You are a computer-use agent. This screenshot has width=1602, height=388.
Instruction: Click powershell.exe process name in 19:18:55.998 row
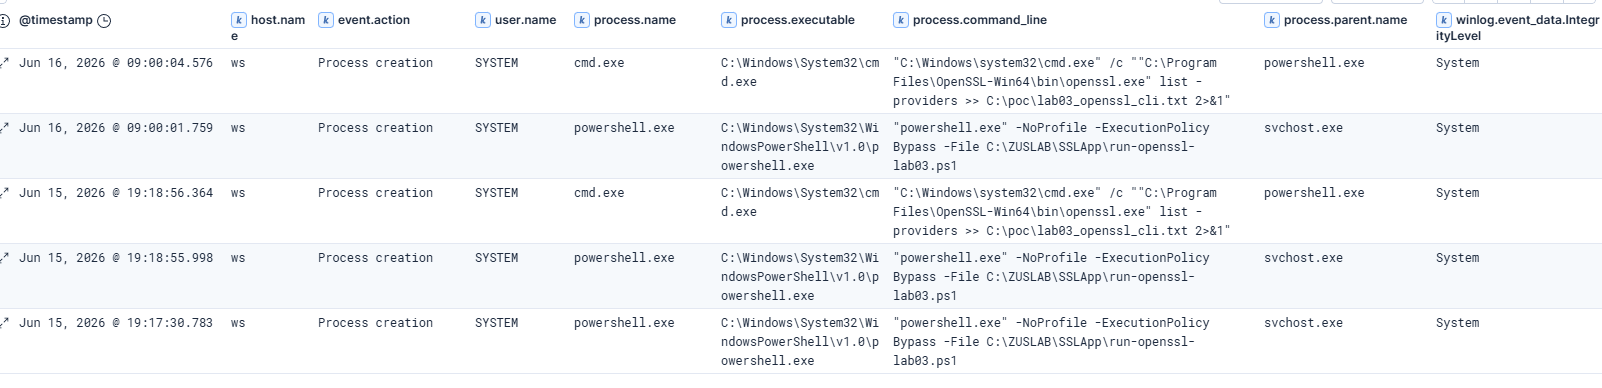[x=624, y=258]
